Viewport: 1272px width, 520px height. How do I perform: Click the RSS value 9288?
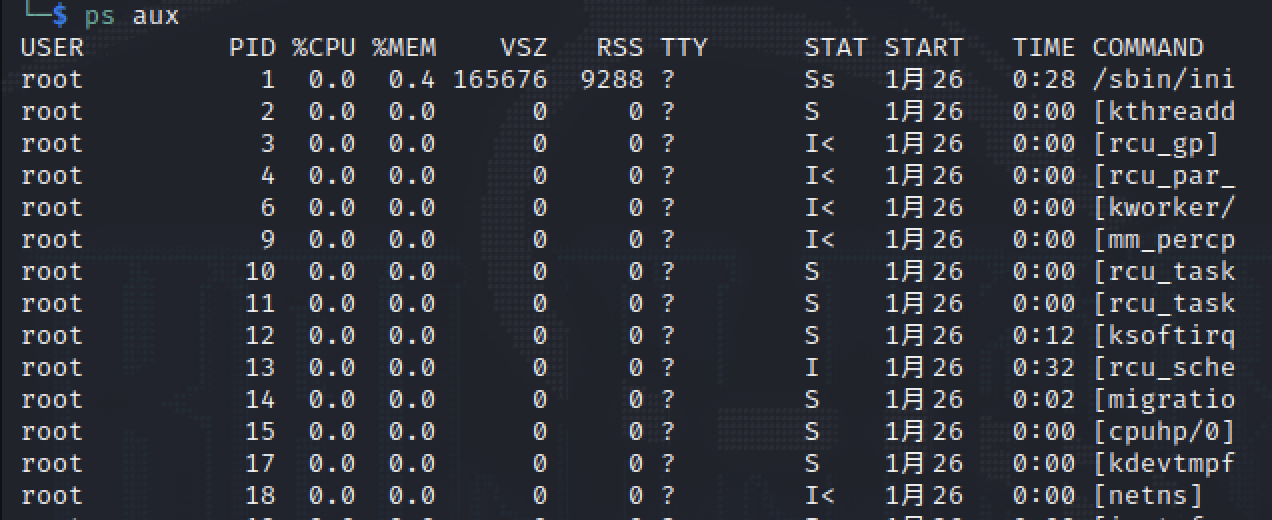(611, 80)
